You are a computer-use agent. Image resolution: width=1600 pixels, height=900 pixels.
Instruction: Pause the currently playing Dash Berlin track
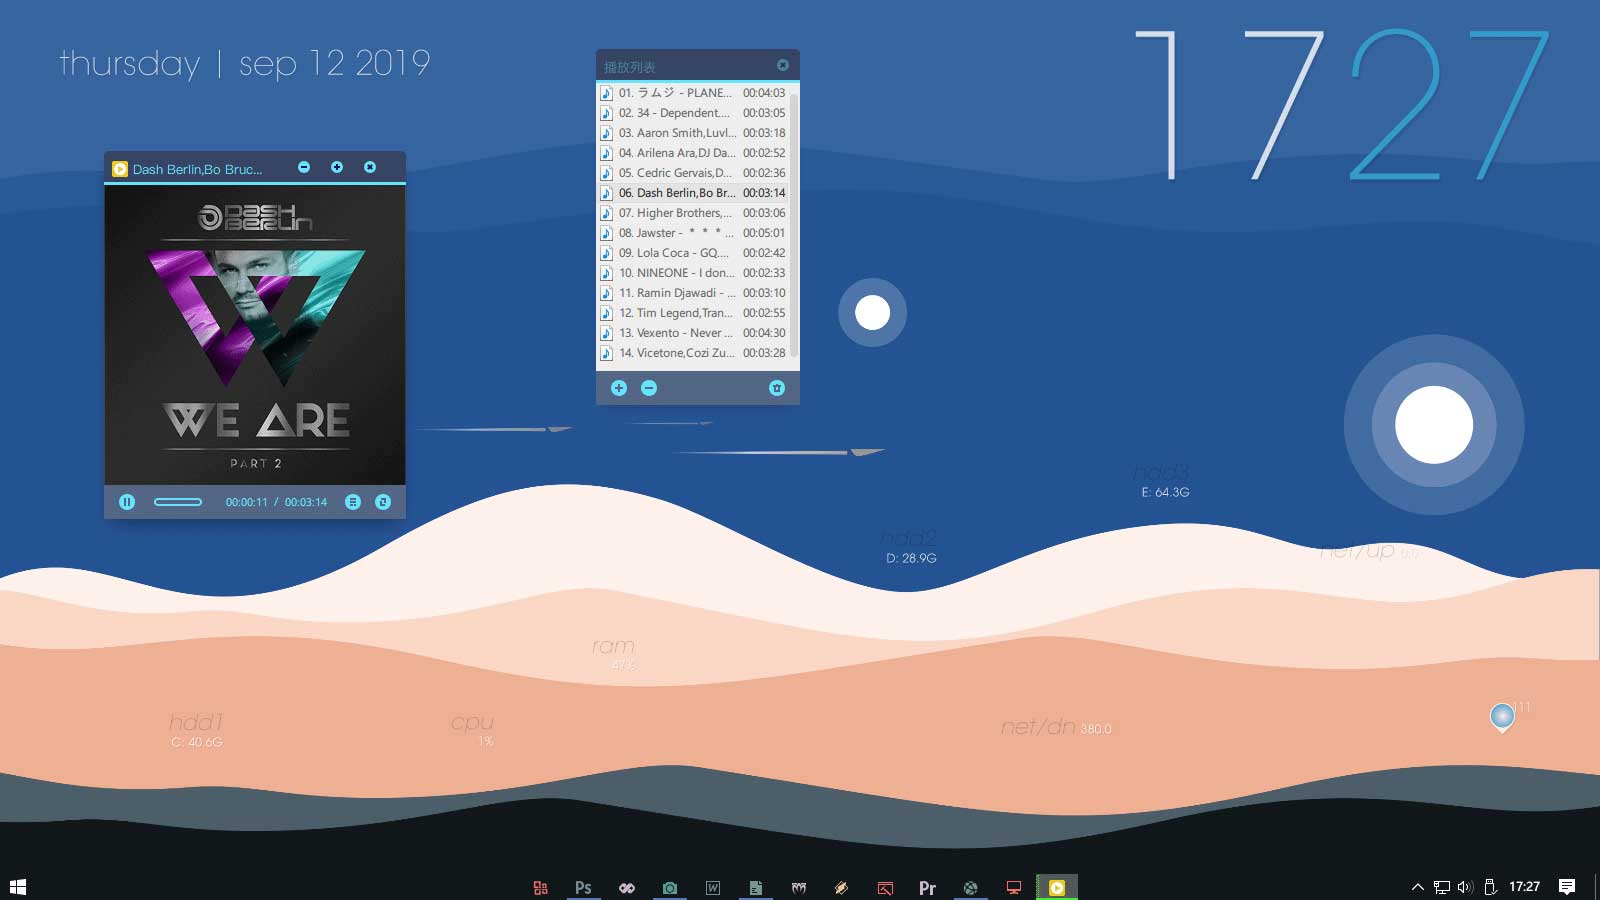[127, 502]
